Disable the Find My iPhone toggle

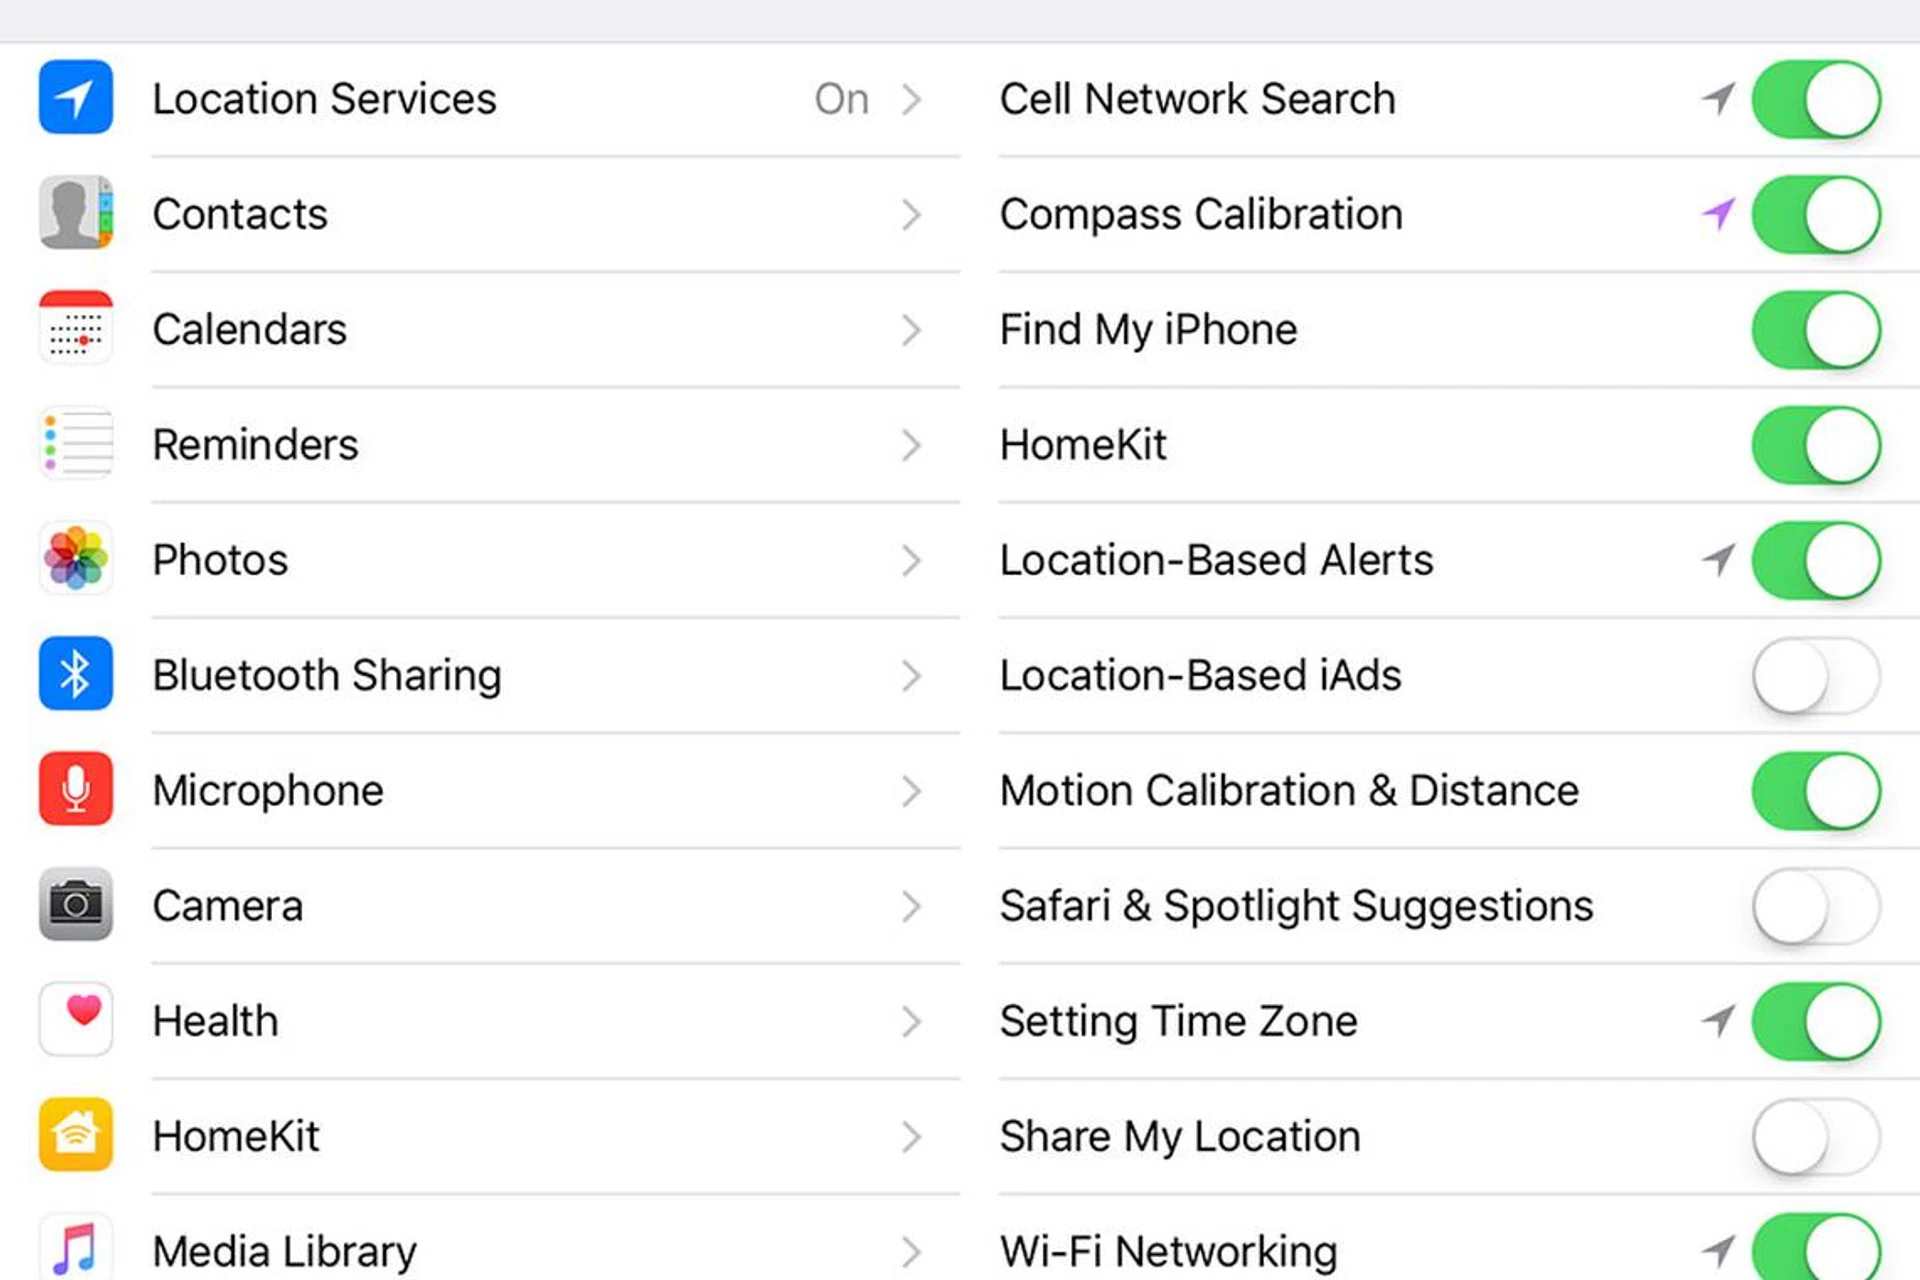click(x=1815, y=329)
